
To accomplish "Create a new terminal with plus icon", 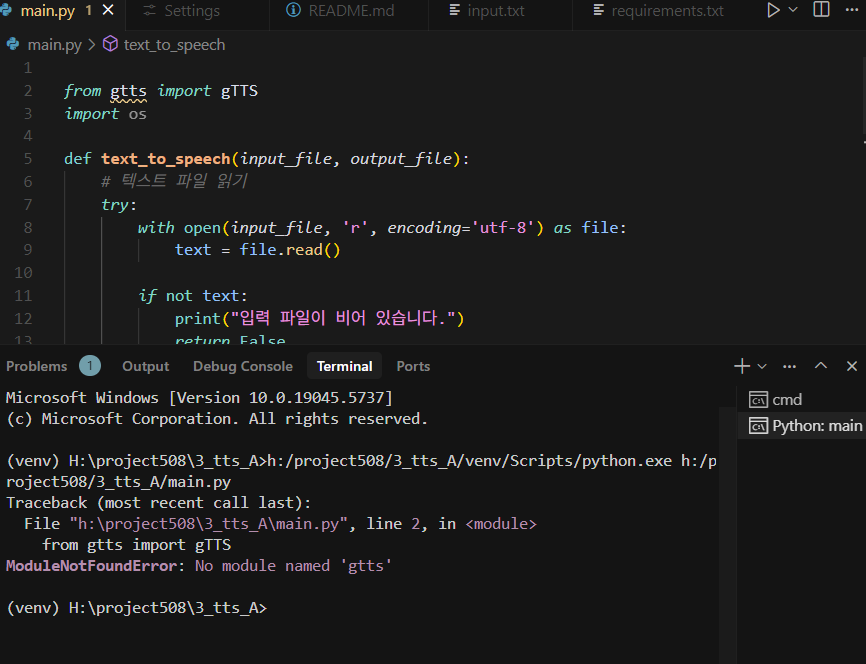I will click(x=742, y=366).
